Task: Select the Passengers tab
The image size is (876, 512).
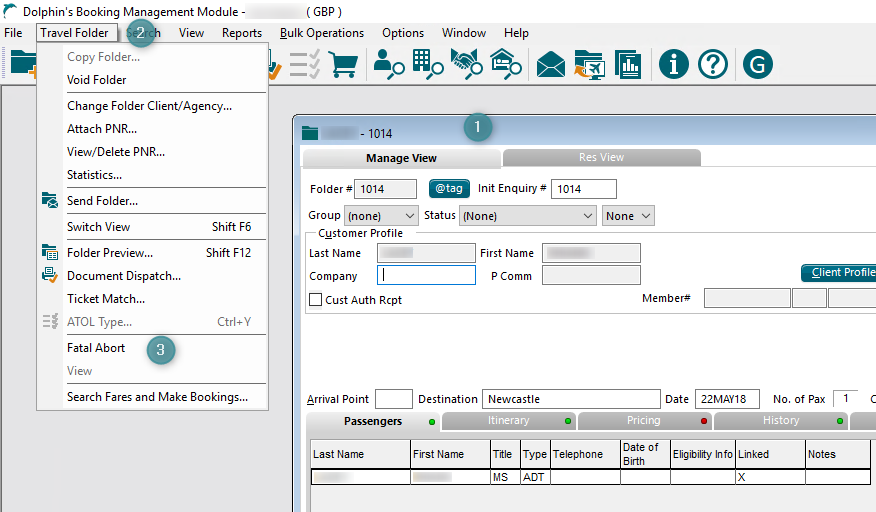Action: tap(373, 421)
